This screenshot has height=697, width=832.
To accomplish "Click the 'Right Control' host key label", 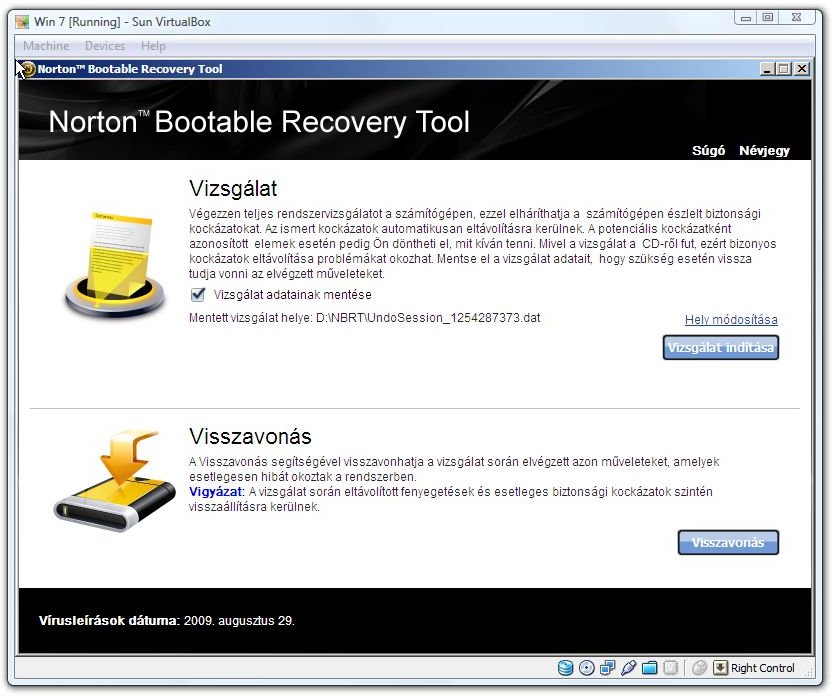I will coord(762,668).
